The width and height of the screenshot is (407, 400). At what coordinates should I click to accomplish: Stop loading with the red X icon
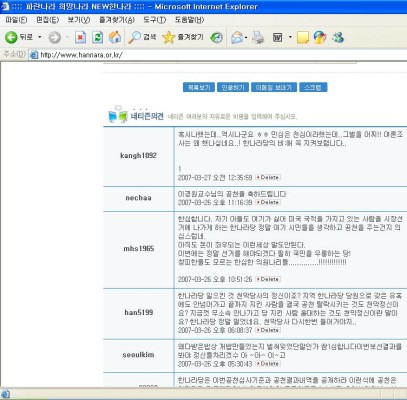pos(80,37)
